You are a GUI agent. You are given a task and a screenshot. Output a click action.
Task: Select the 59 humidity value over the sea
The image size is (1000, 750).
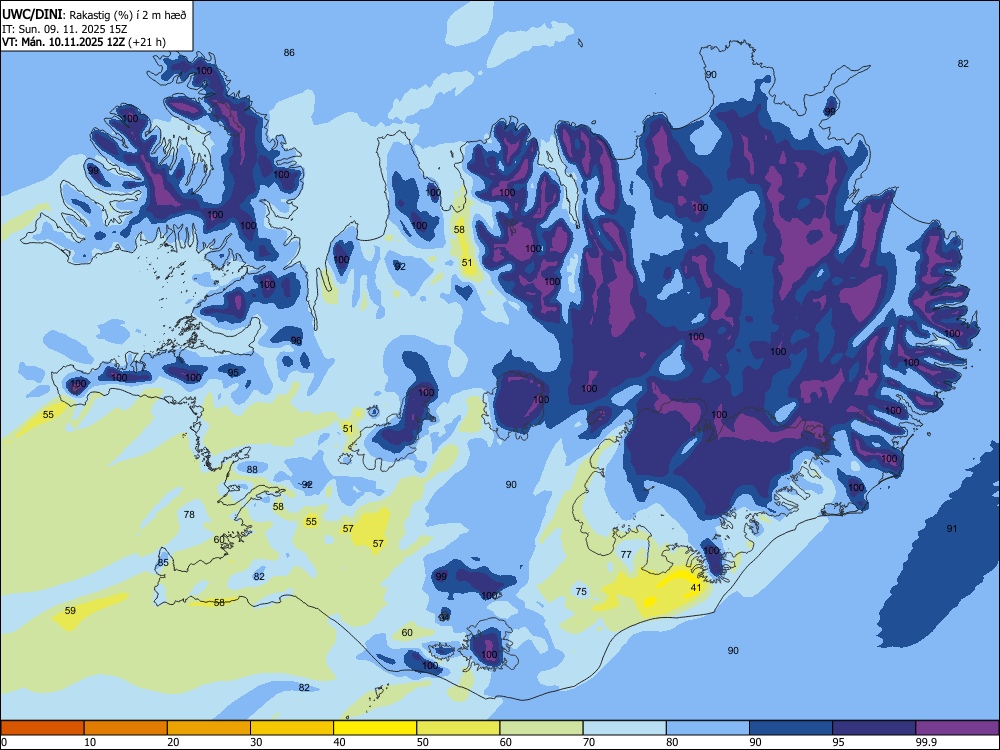70,610
